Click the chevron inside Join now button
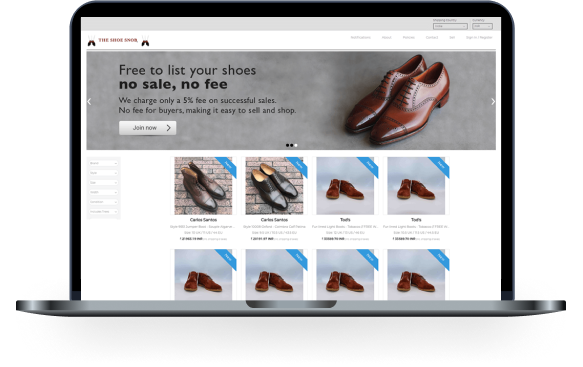583x367 pixels. click(168, 128)
